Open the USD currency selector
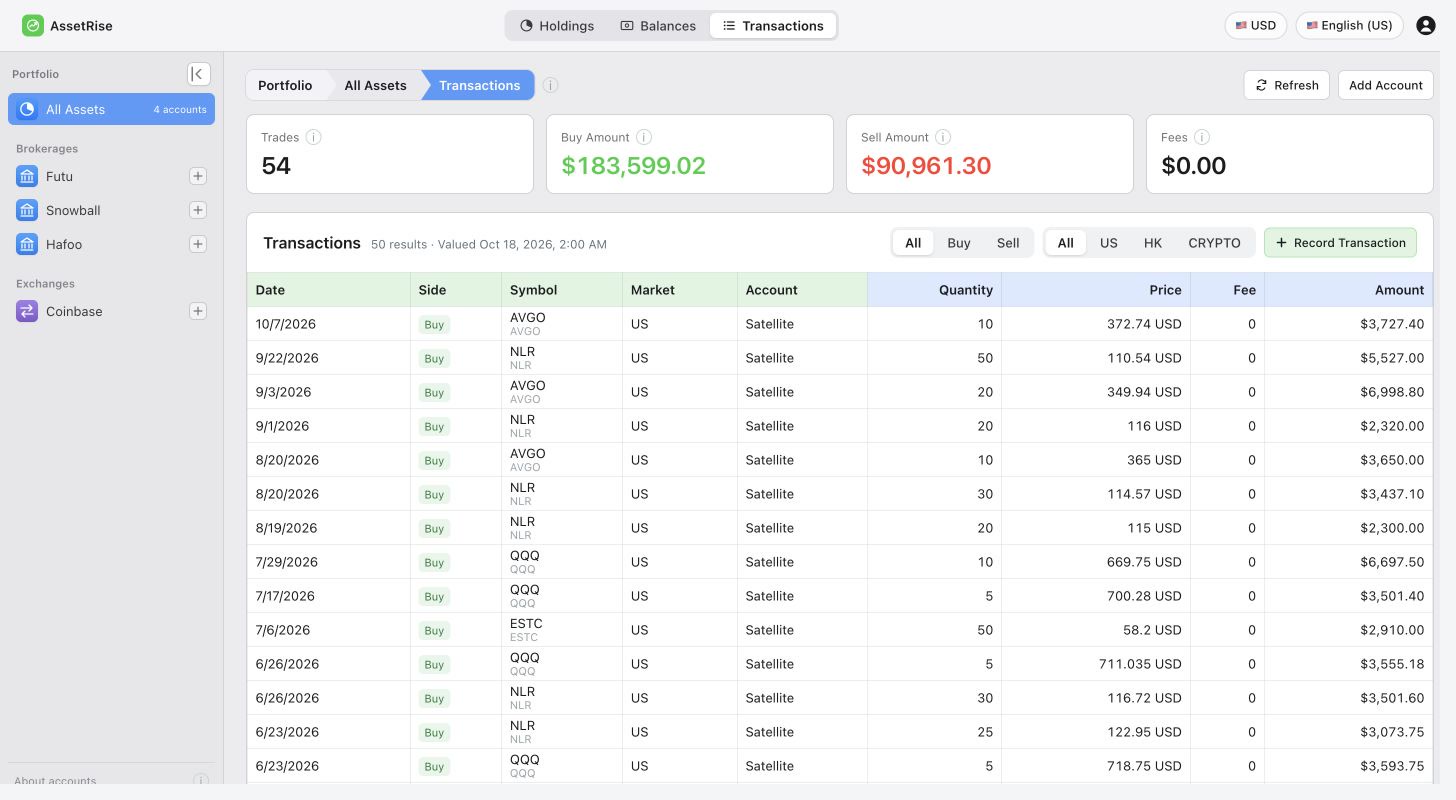This screenshot has height=800, width=1456. 1256,26
